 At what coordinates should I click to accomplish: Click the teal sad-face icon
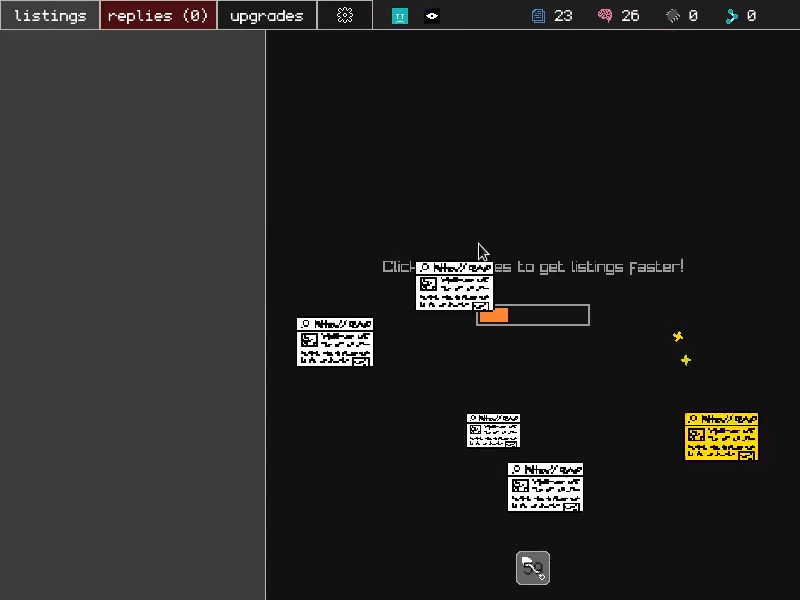pyautogui.click(x=399, y=16)
